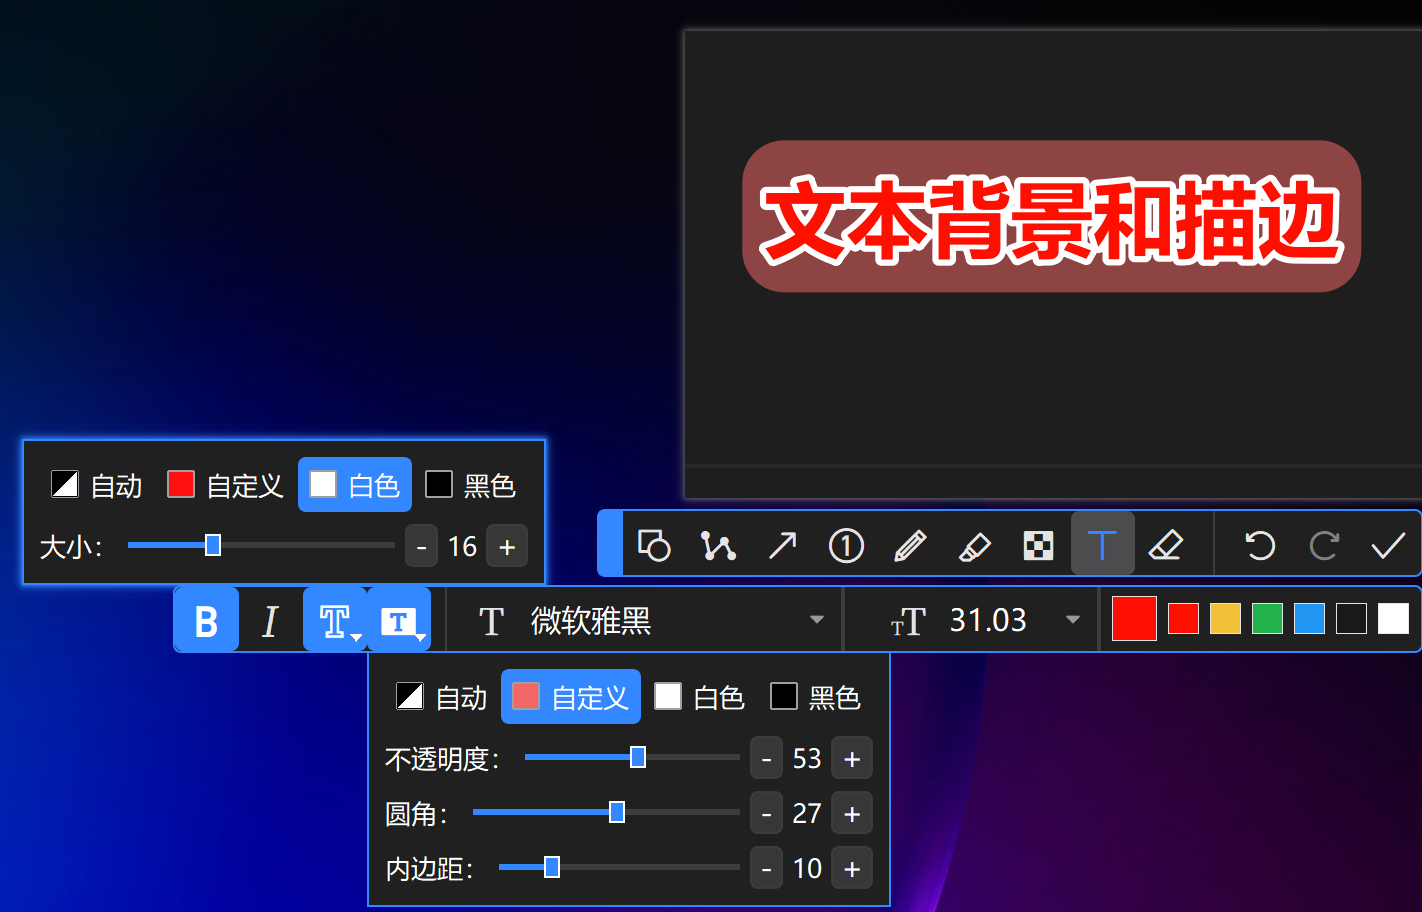The width and height of the screenshot is (1422, 912).
Task: Select the numbered step marker tool
Action: click(x=845, y=545)
